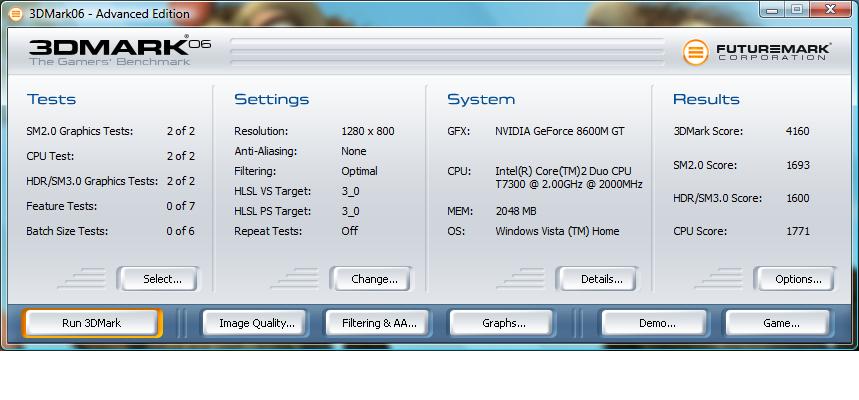Click the SM2.0 Graphics Tests label
This screenshot has height=400, width=859.
[80, 132]
